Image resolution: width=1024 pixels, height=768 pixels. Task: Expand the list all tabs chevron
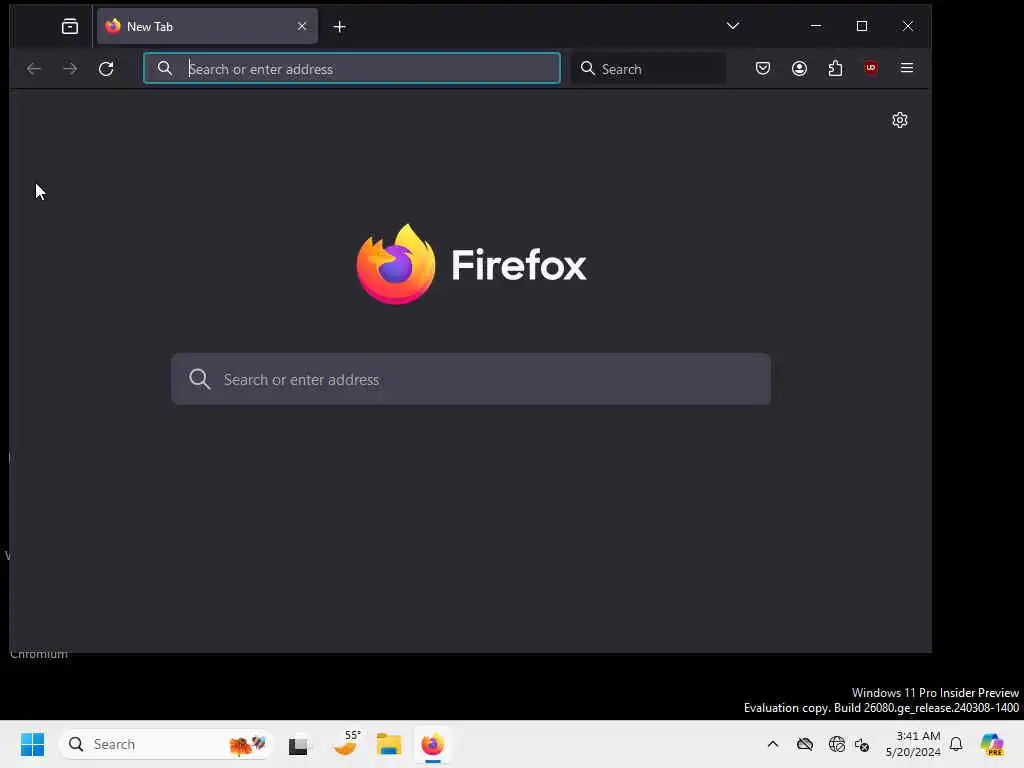coord(733,25)
